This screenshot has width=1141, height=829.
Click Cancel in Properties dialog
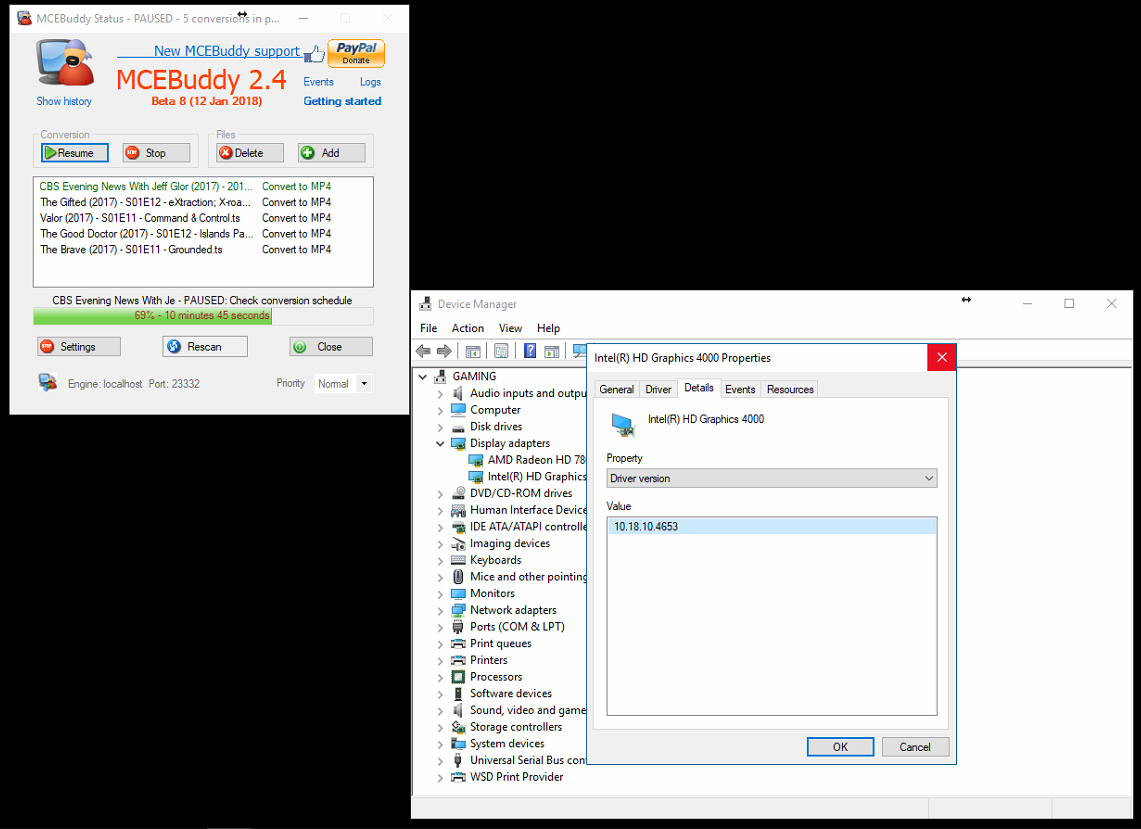pyautogui.click(x=915, y=747)
